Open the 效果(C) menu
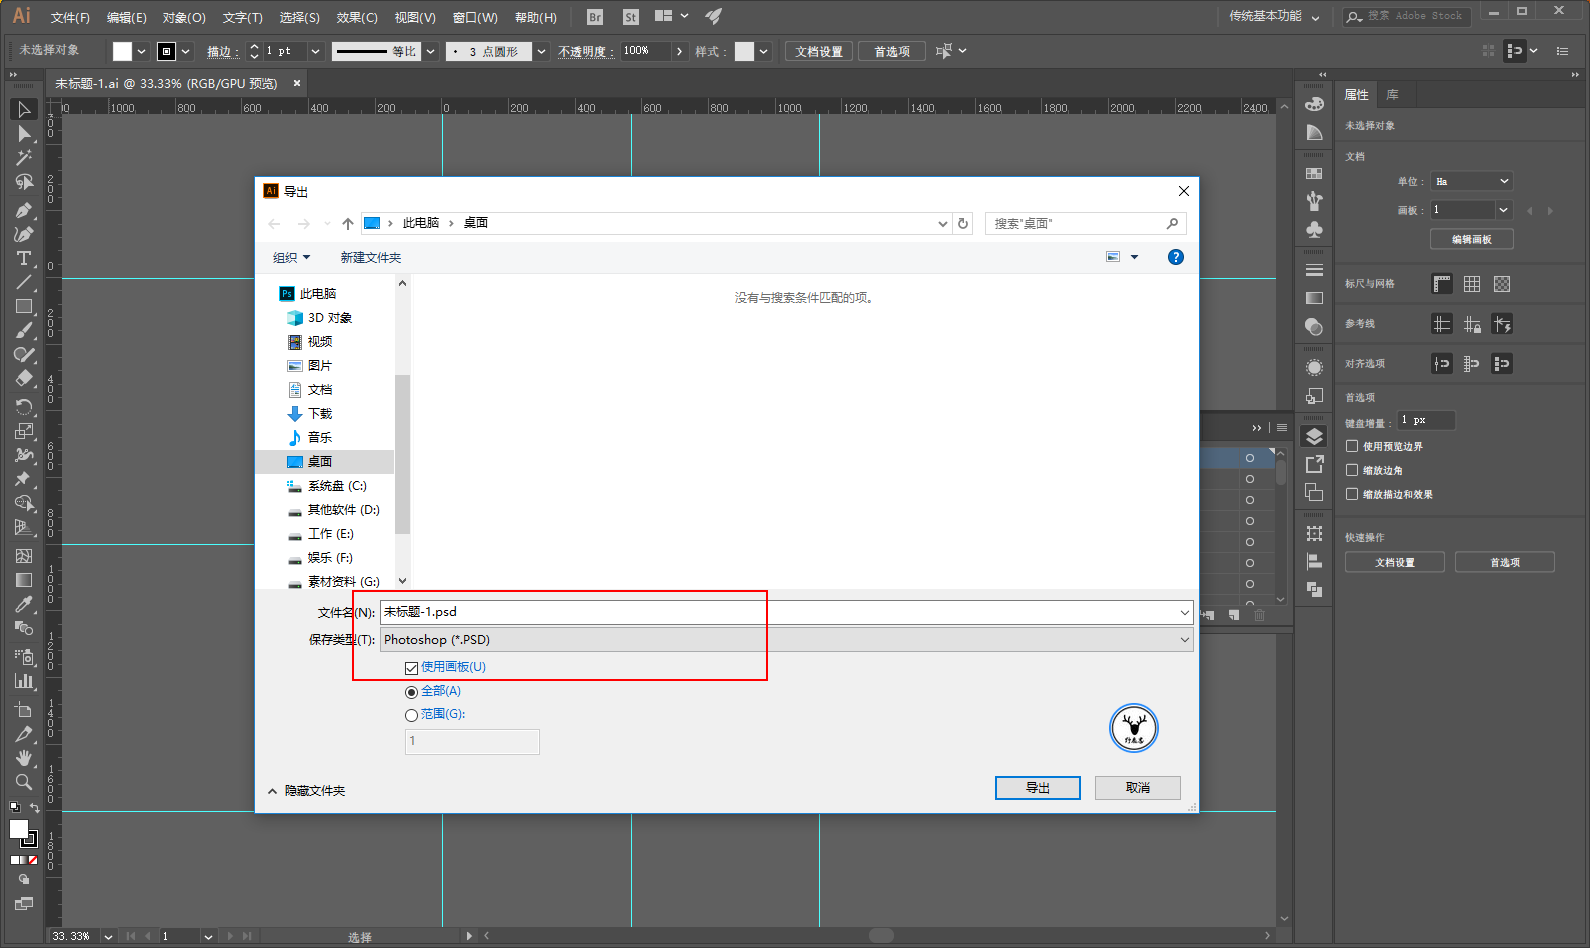 (x=357, y=18)
